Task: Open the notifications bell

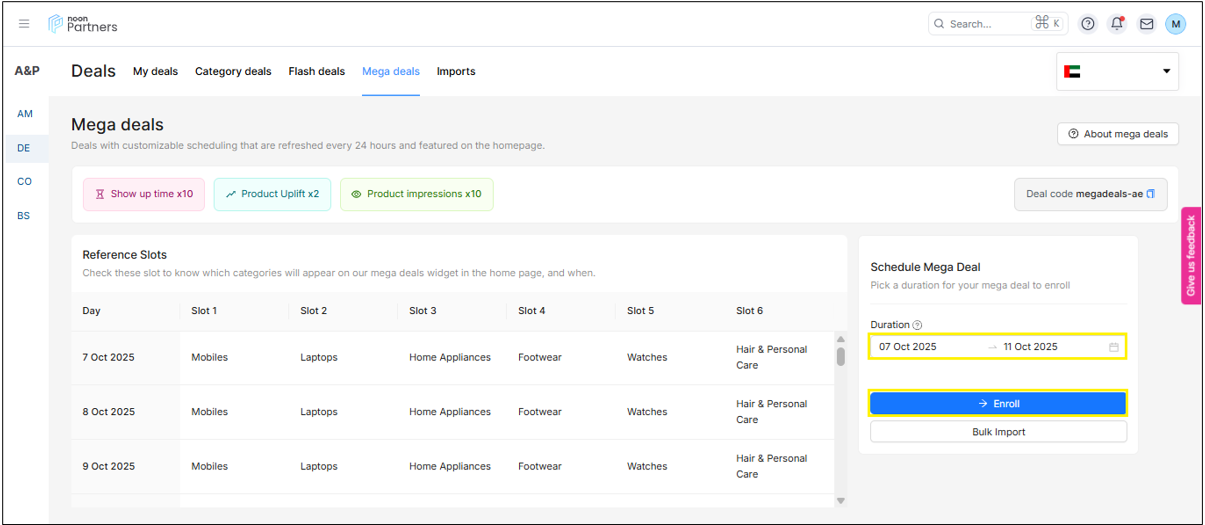Action: pyautogui.click(x=1117, y=24)
